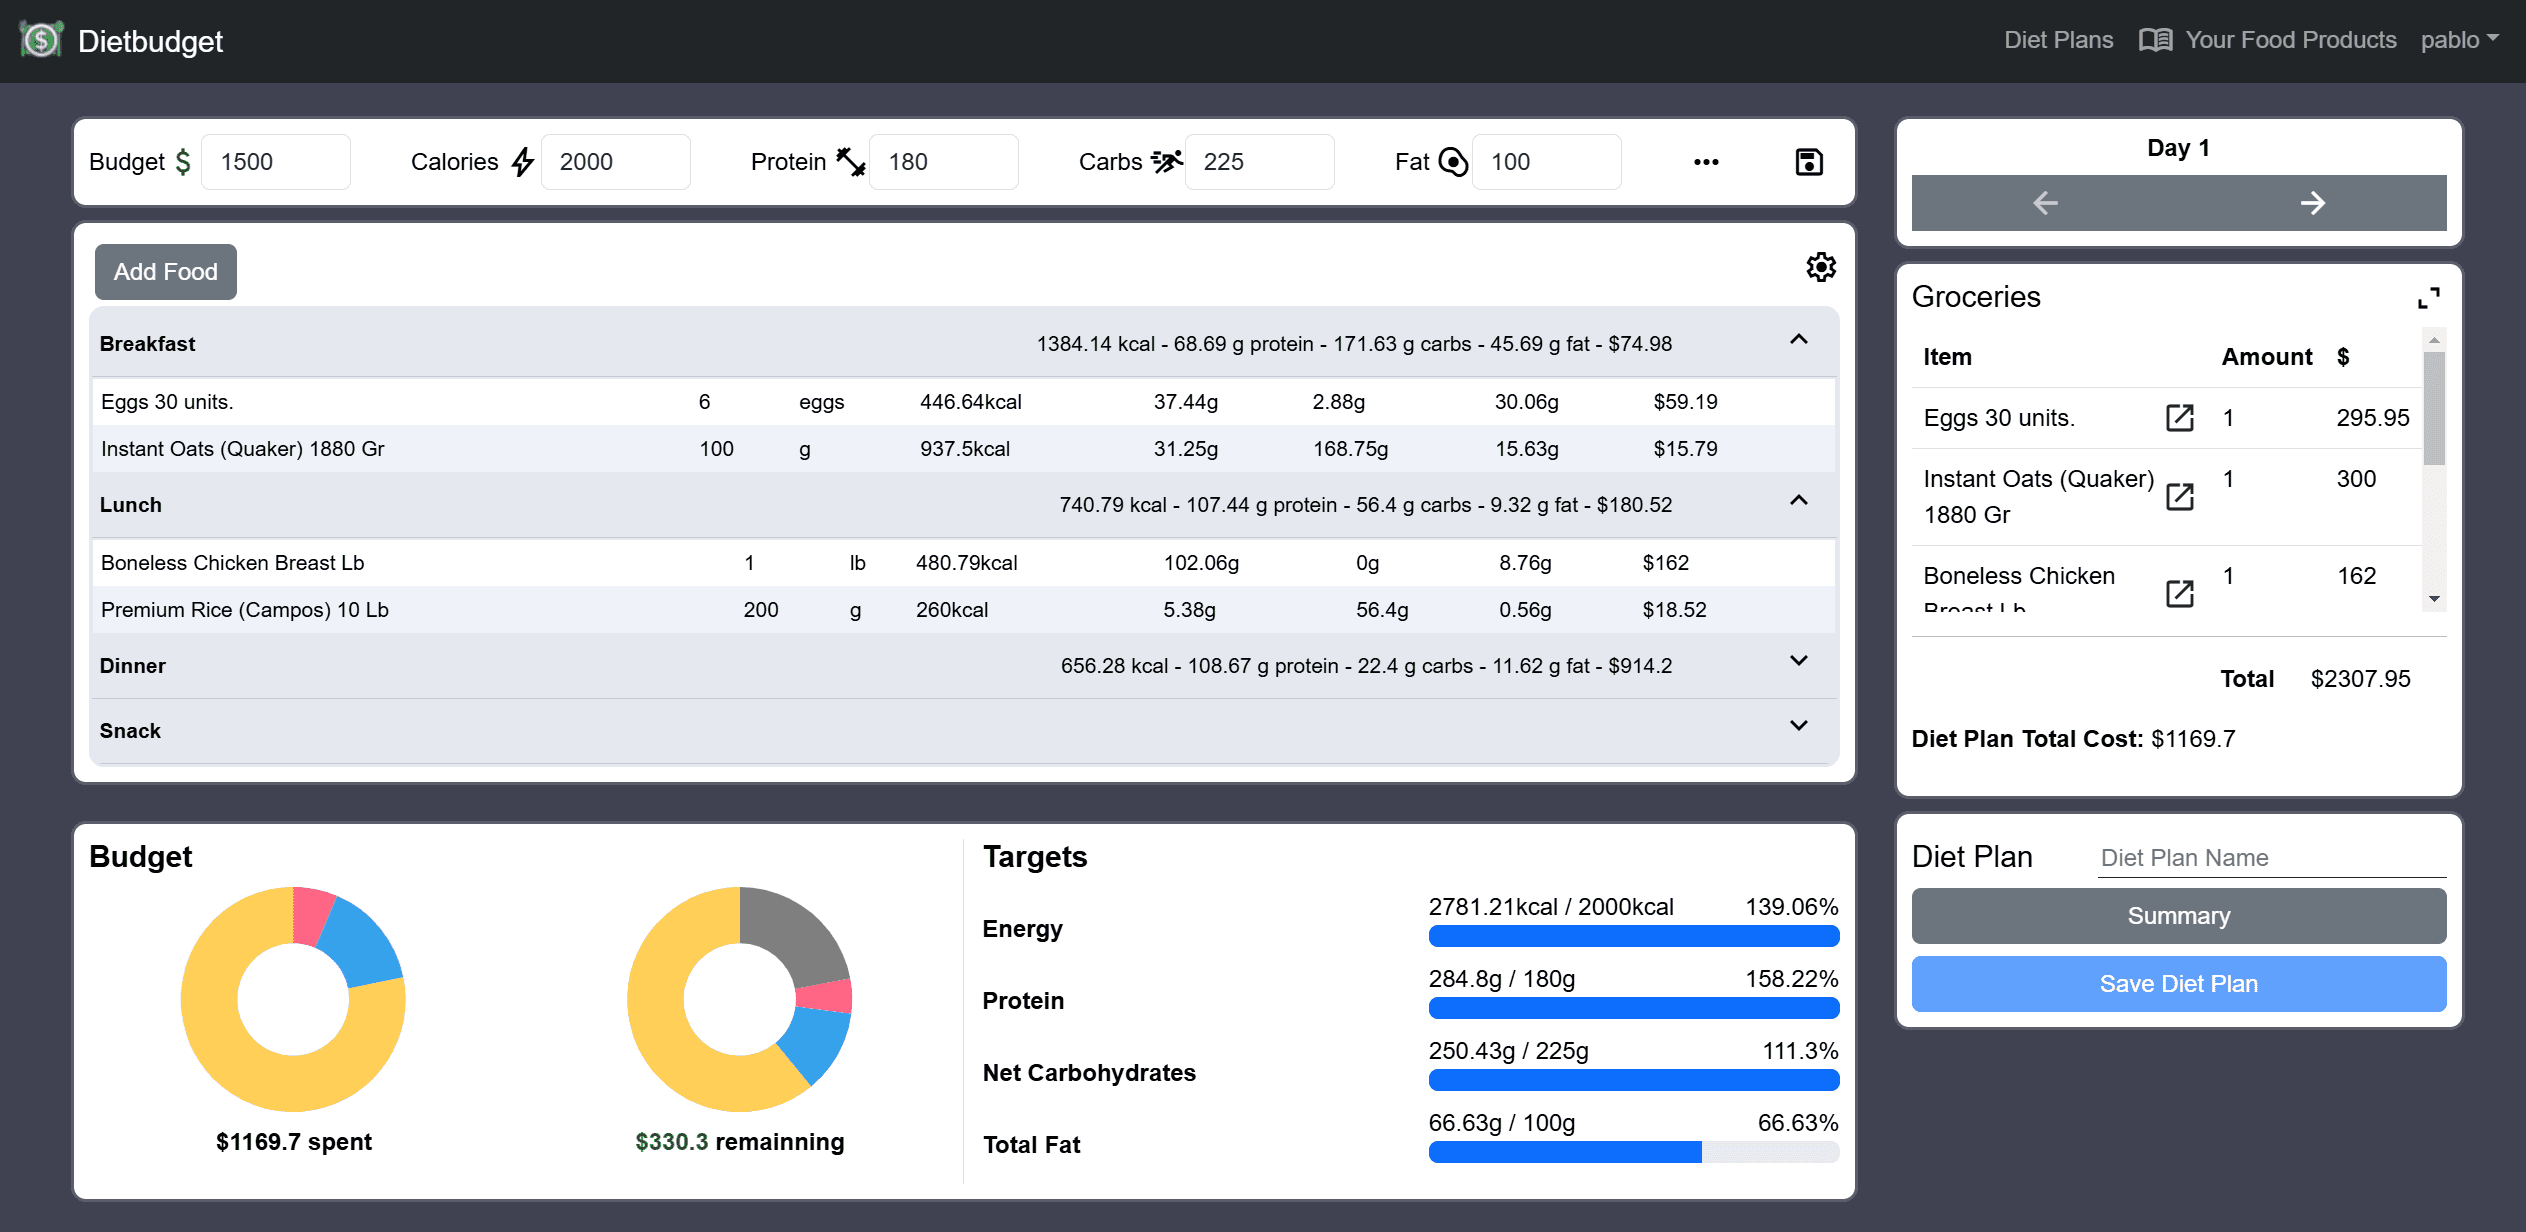Click the save floppy disk icon

(x=1809, y=162)
